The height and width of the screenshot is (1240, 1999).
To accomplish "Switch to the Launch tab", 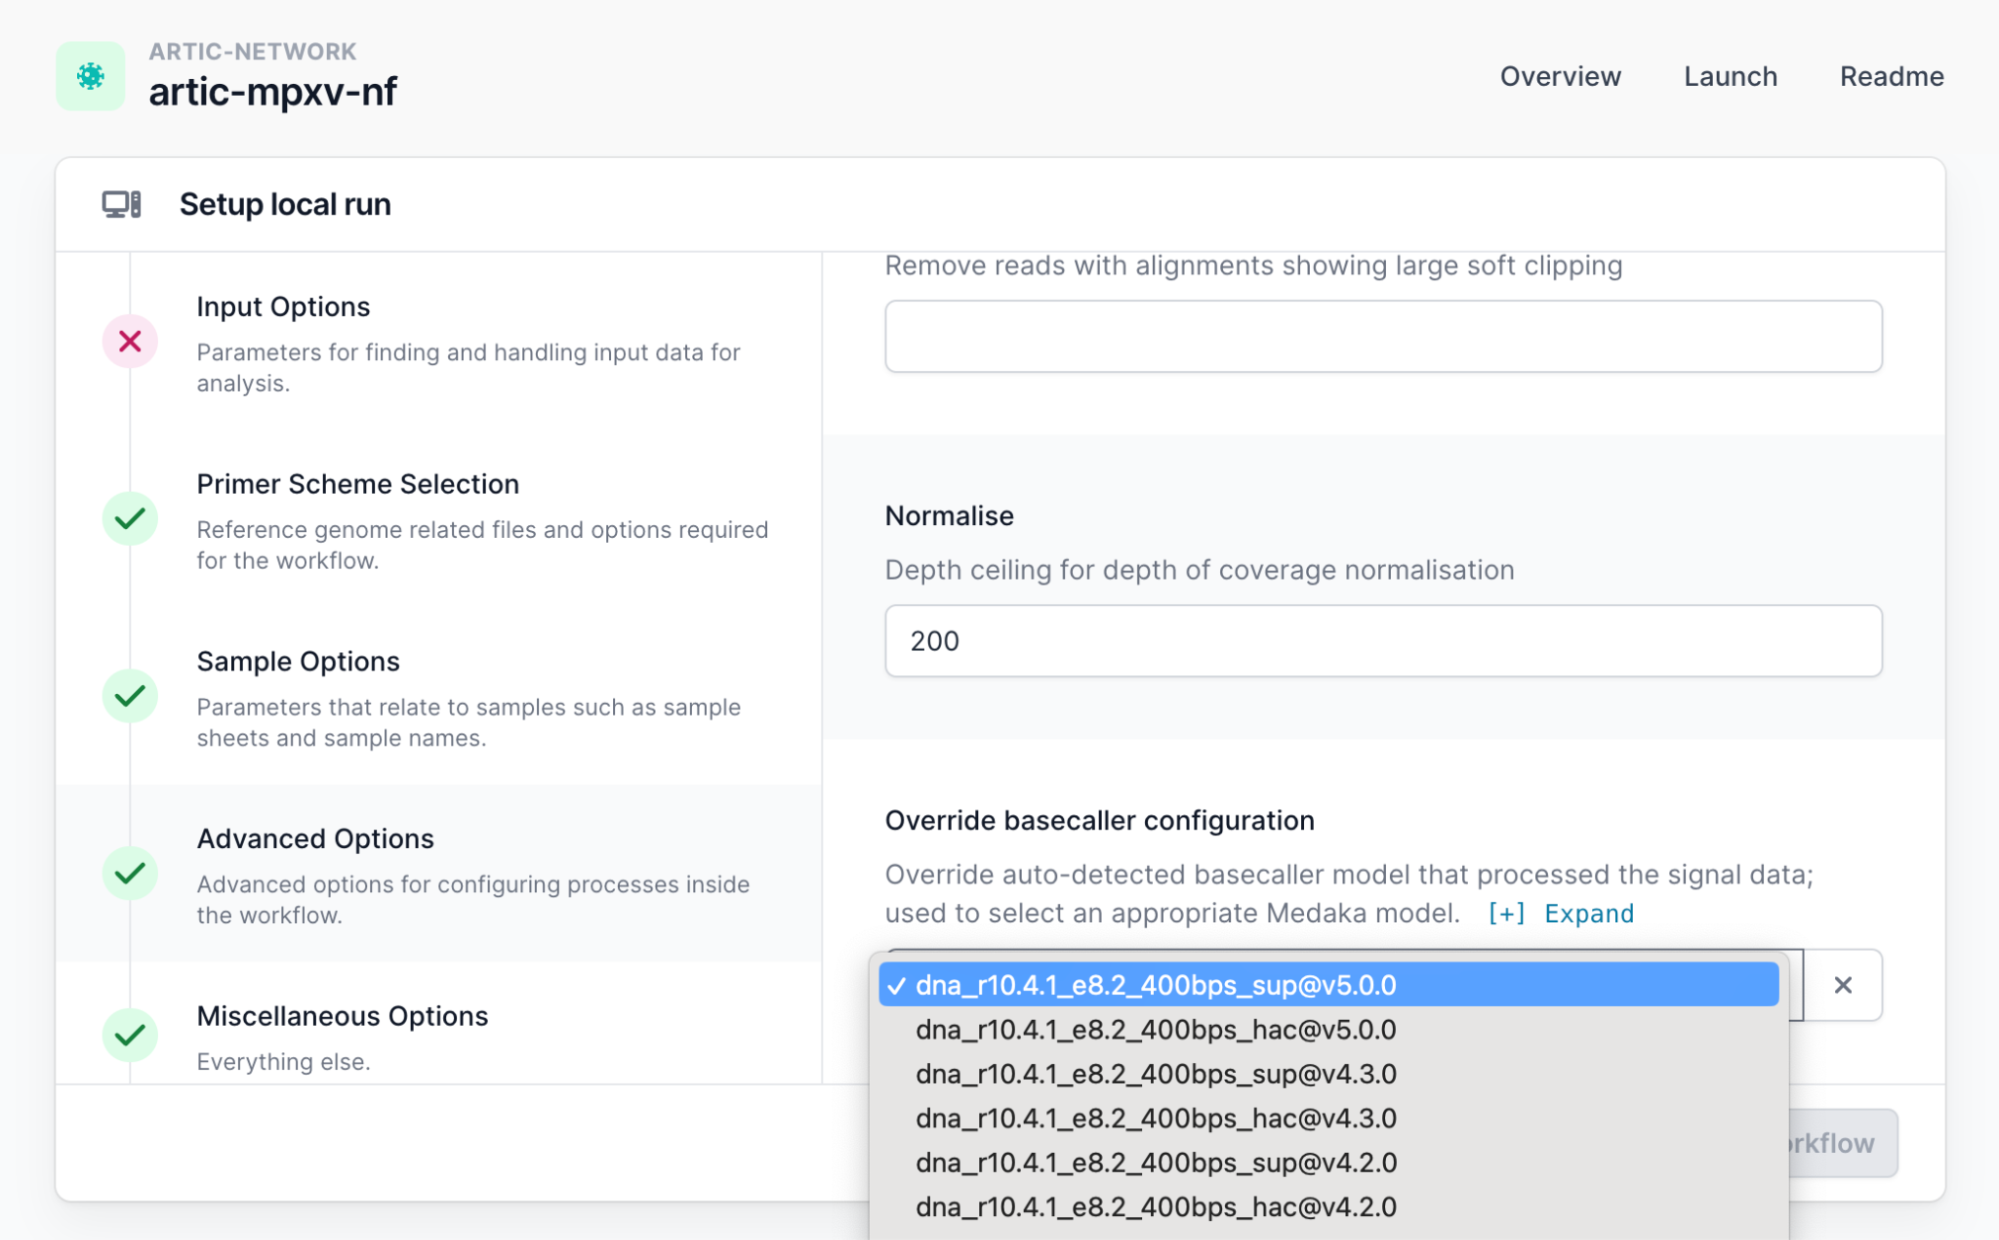I will pos(1730,77).
